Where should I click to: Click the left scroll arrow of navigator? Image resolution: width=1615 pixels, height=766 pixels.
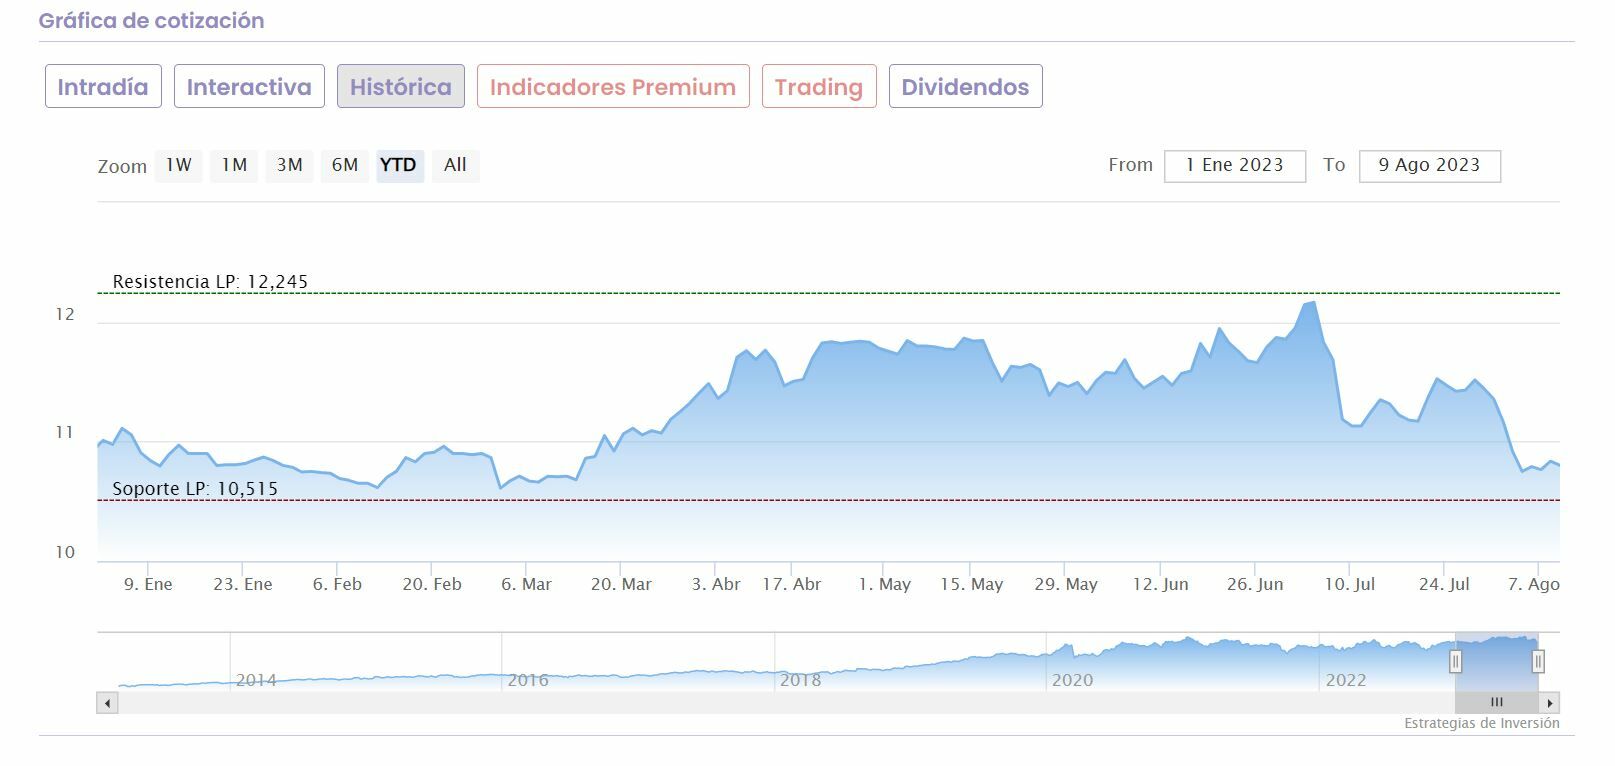coord(107,703)
